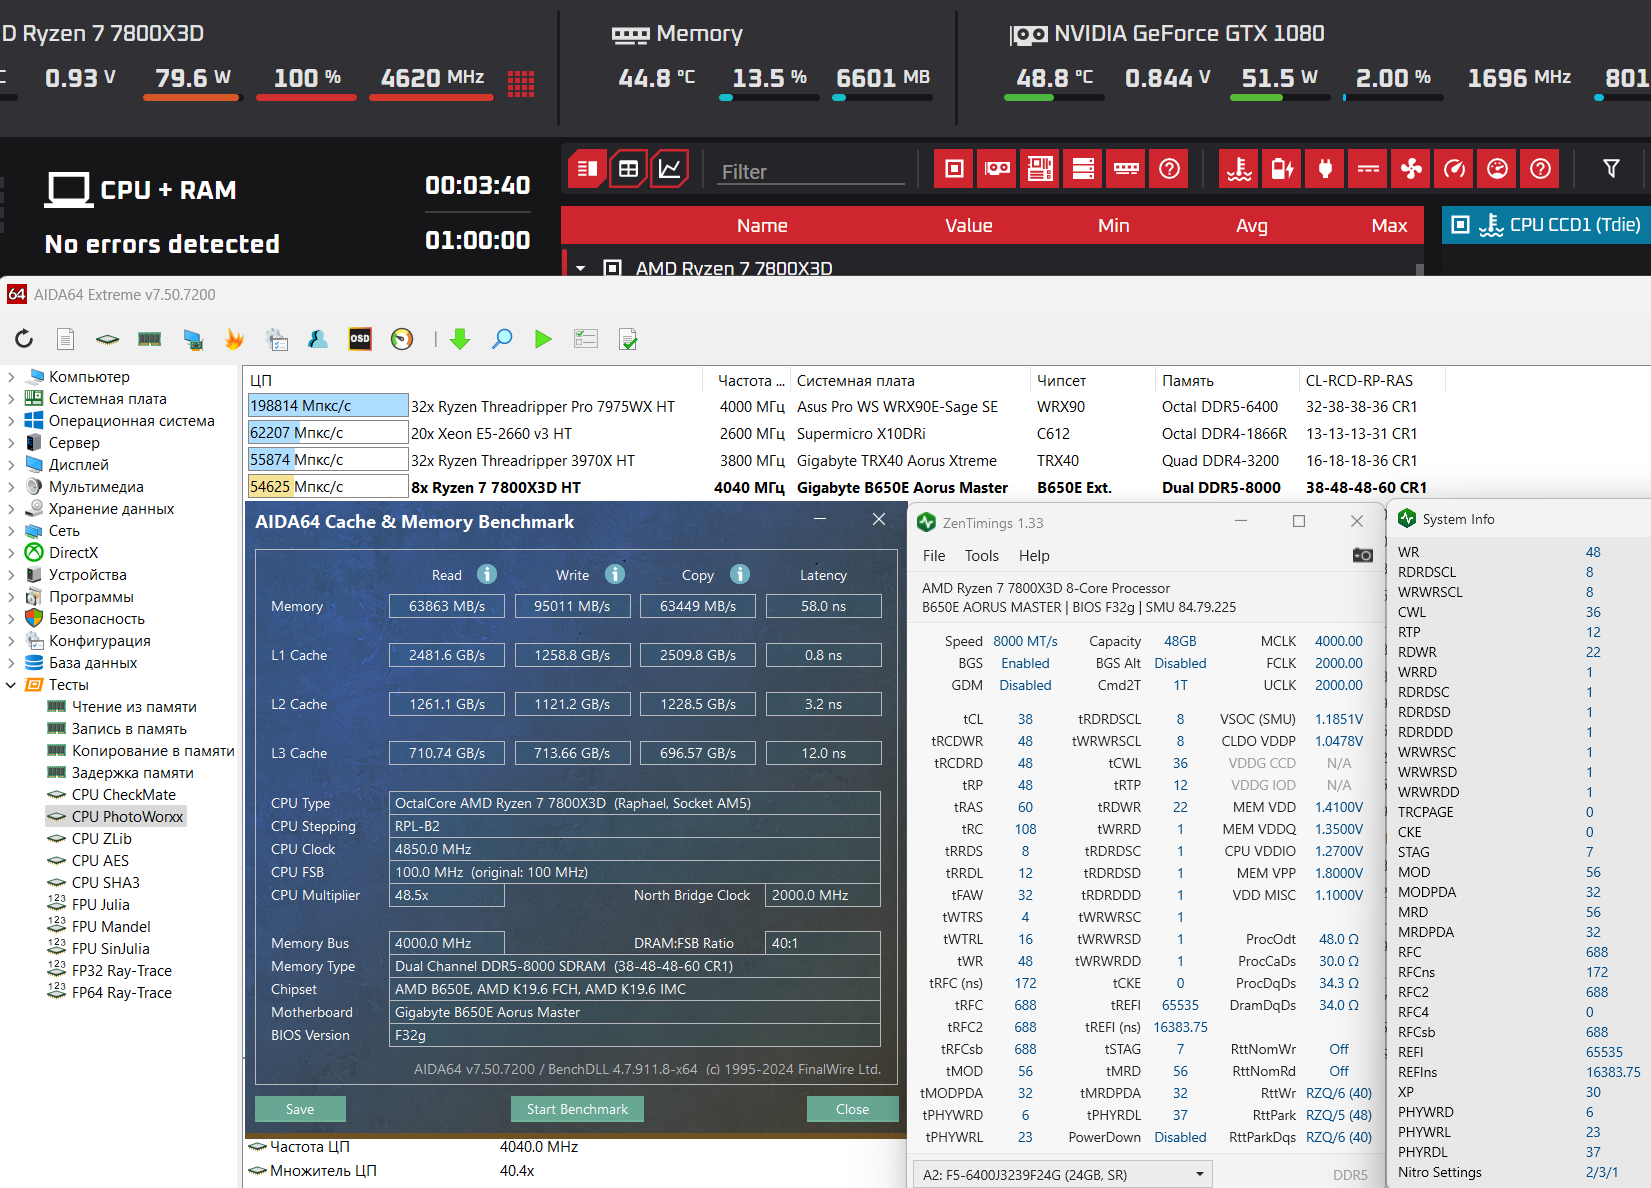Select FPU Julia in the tests tree
Image resolution: width=1651 pixels, height=1188 pixels.
pos(100,905)
